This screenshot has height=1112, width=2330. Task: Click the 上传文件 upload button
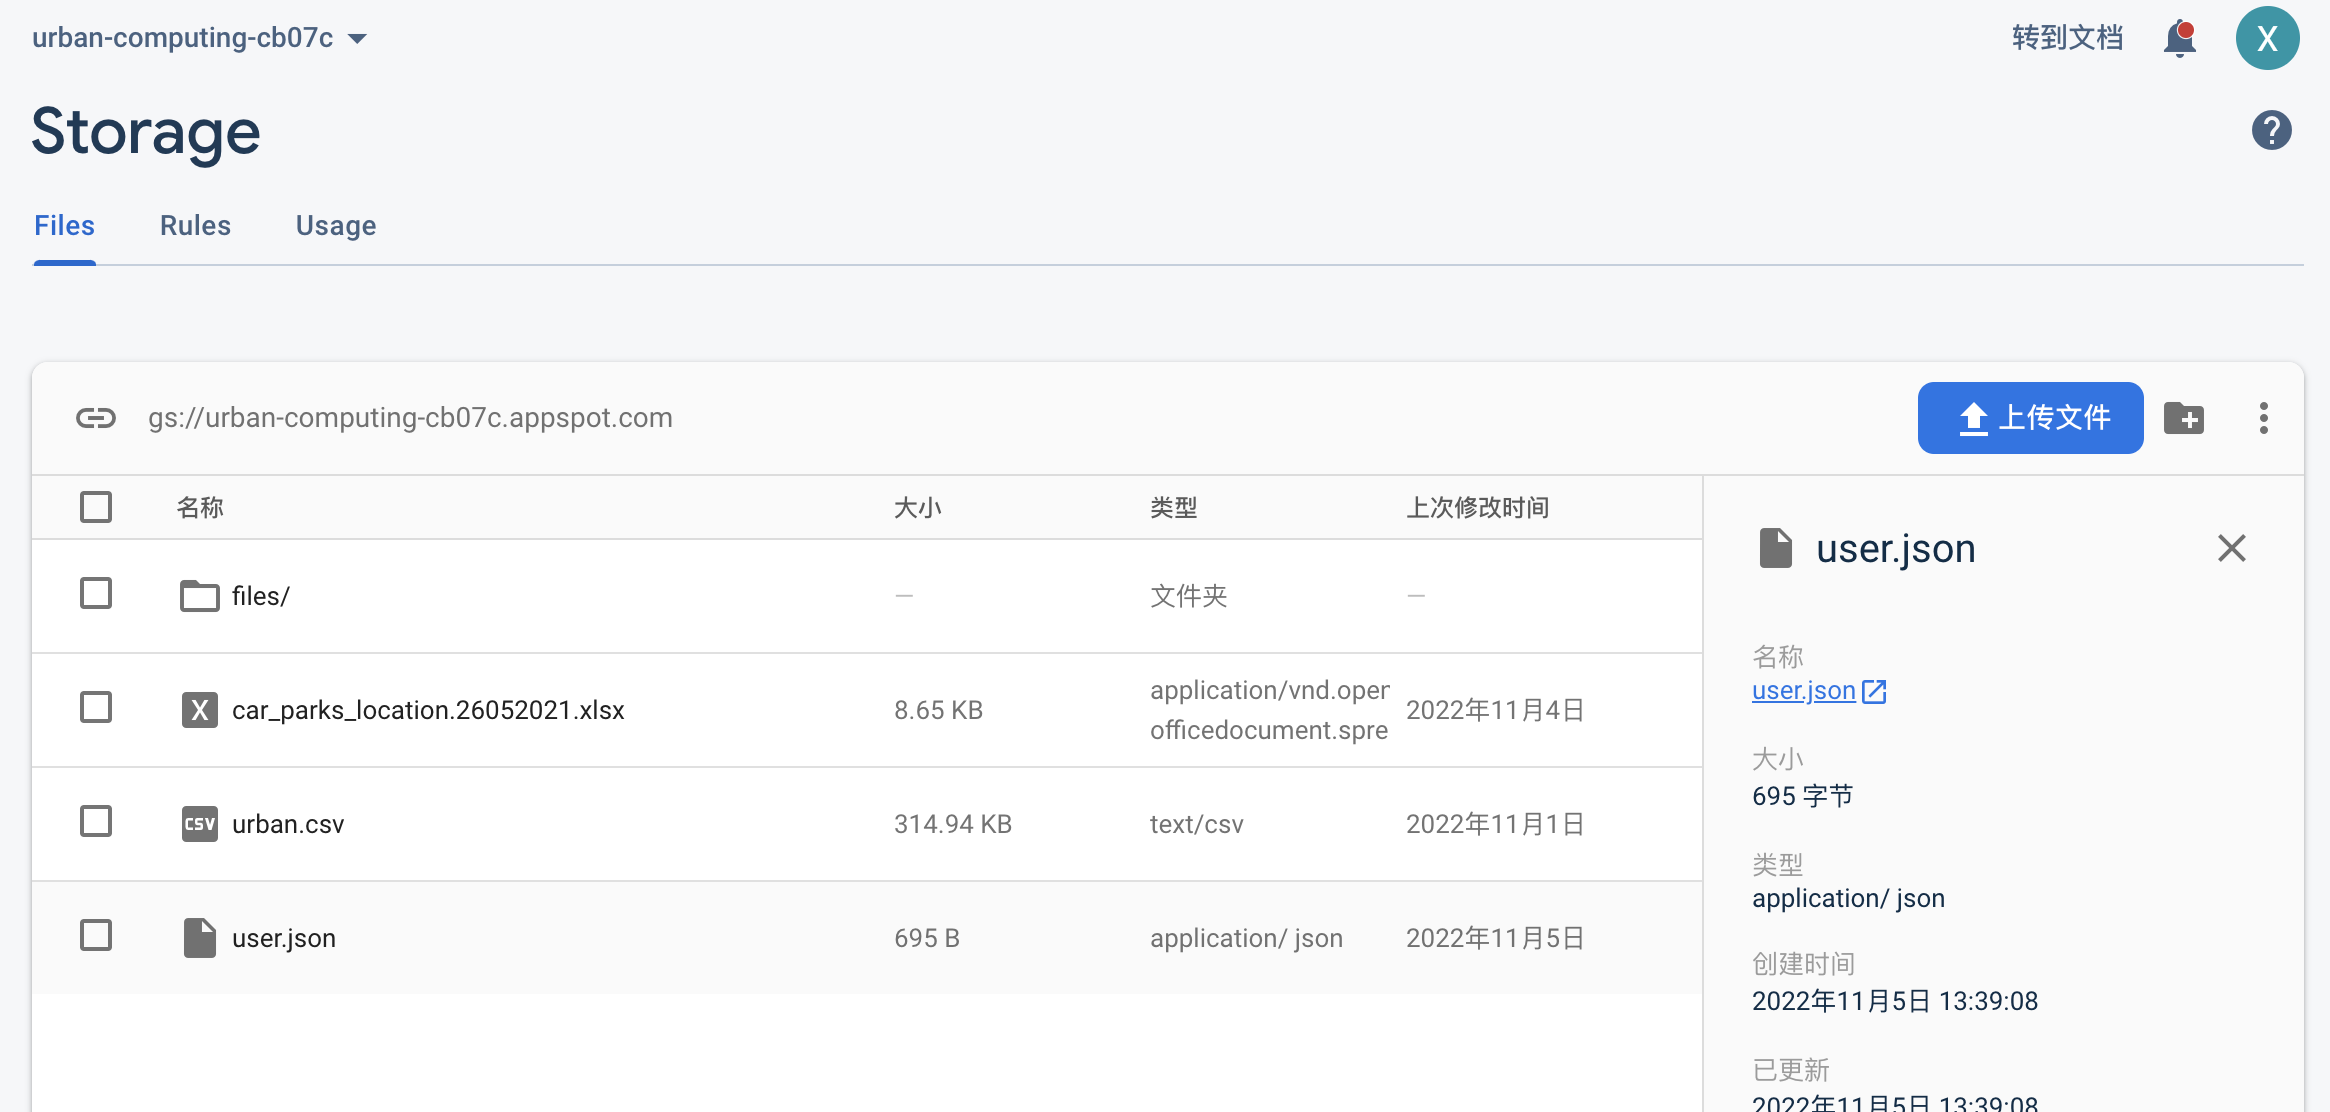(2030, 418)
